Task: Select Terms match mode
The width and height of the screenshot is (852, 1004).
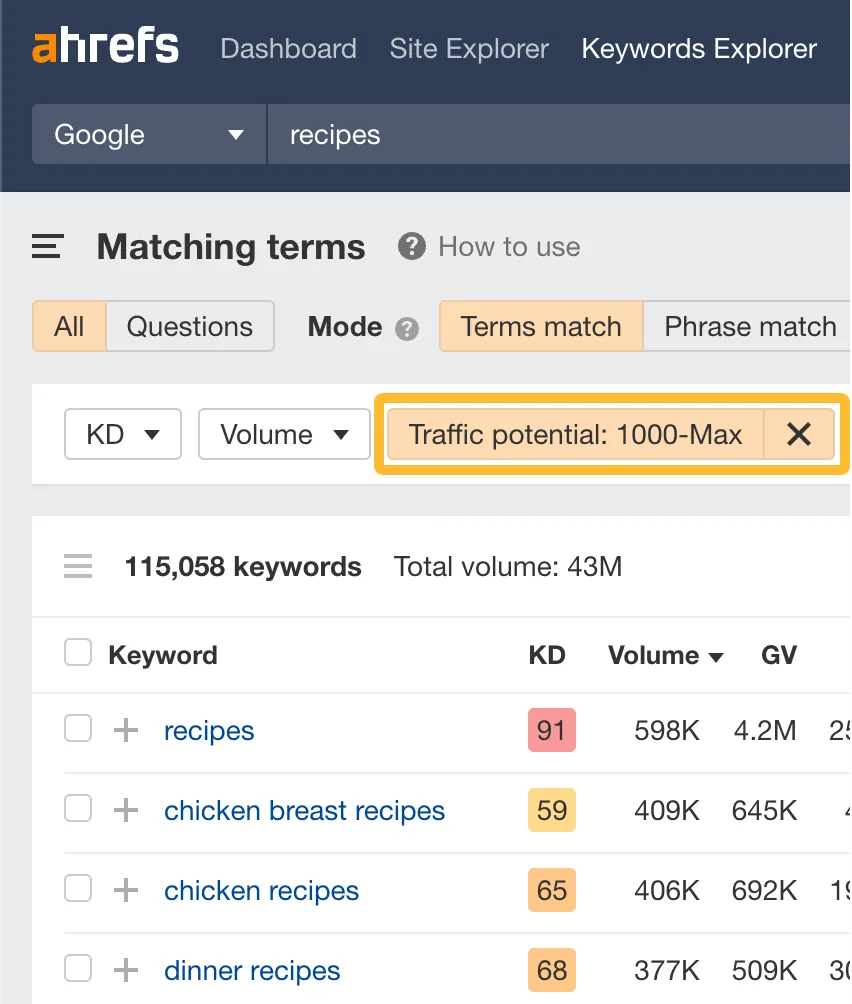Action: (x=541, y=327)
